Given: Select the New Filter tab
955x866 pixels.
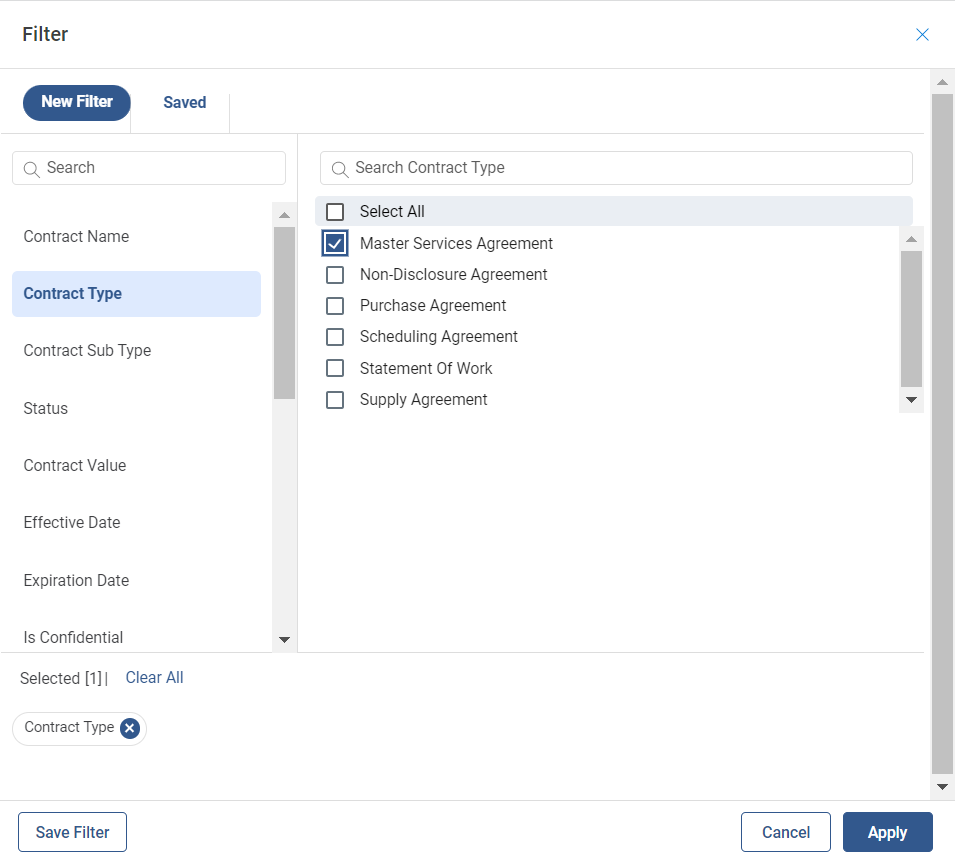Looking at the screenshot, I should (77, 102).
